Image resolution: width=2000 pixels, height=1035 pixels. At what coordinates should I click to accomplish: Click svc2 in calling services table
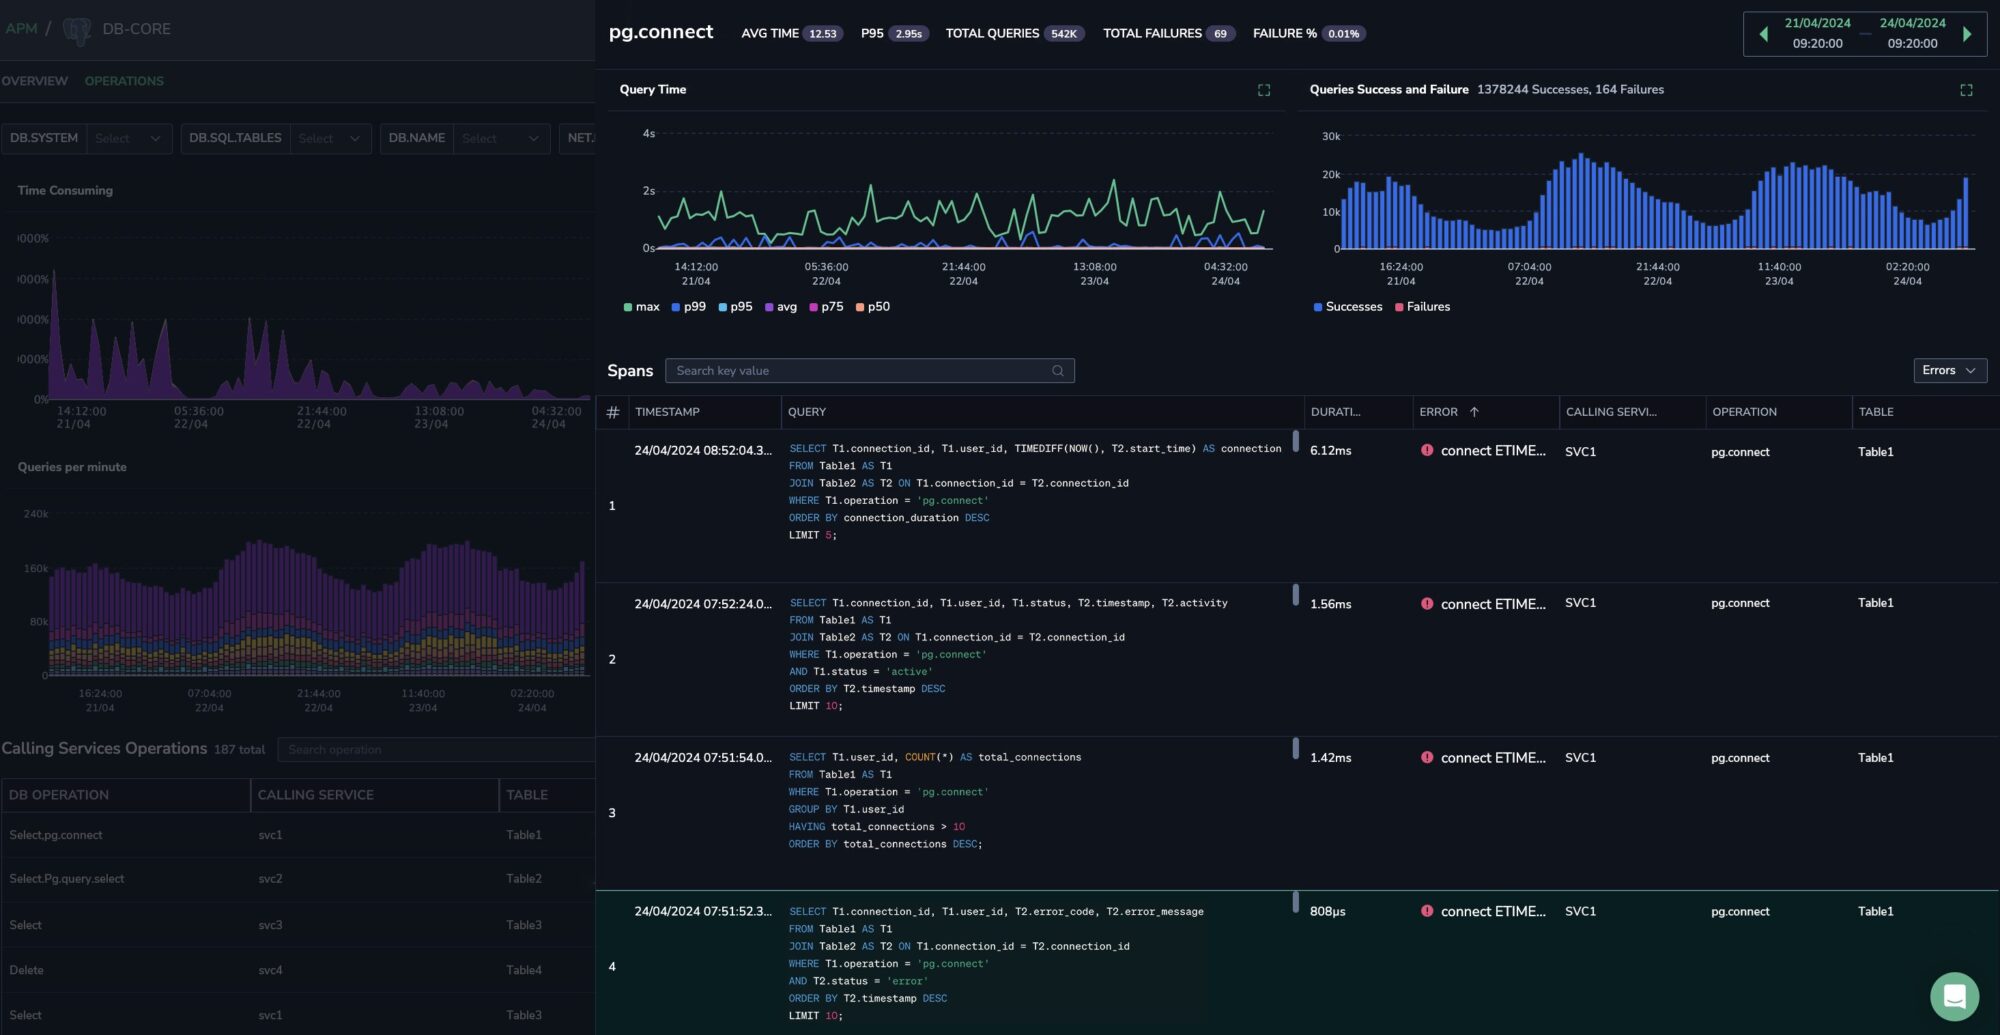(x=270, y=879)
